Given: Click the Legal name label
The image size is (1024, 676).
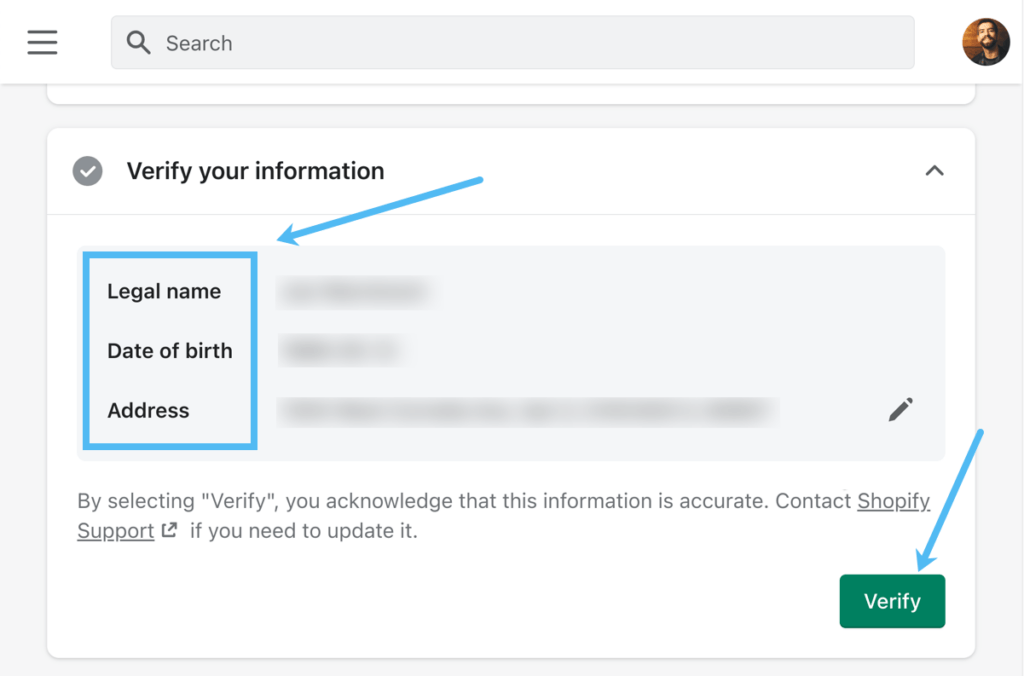Looking at the screenshot, I should [x=164, y=292].
